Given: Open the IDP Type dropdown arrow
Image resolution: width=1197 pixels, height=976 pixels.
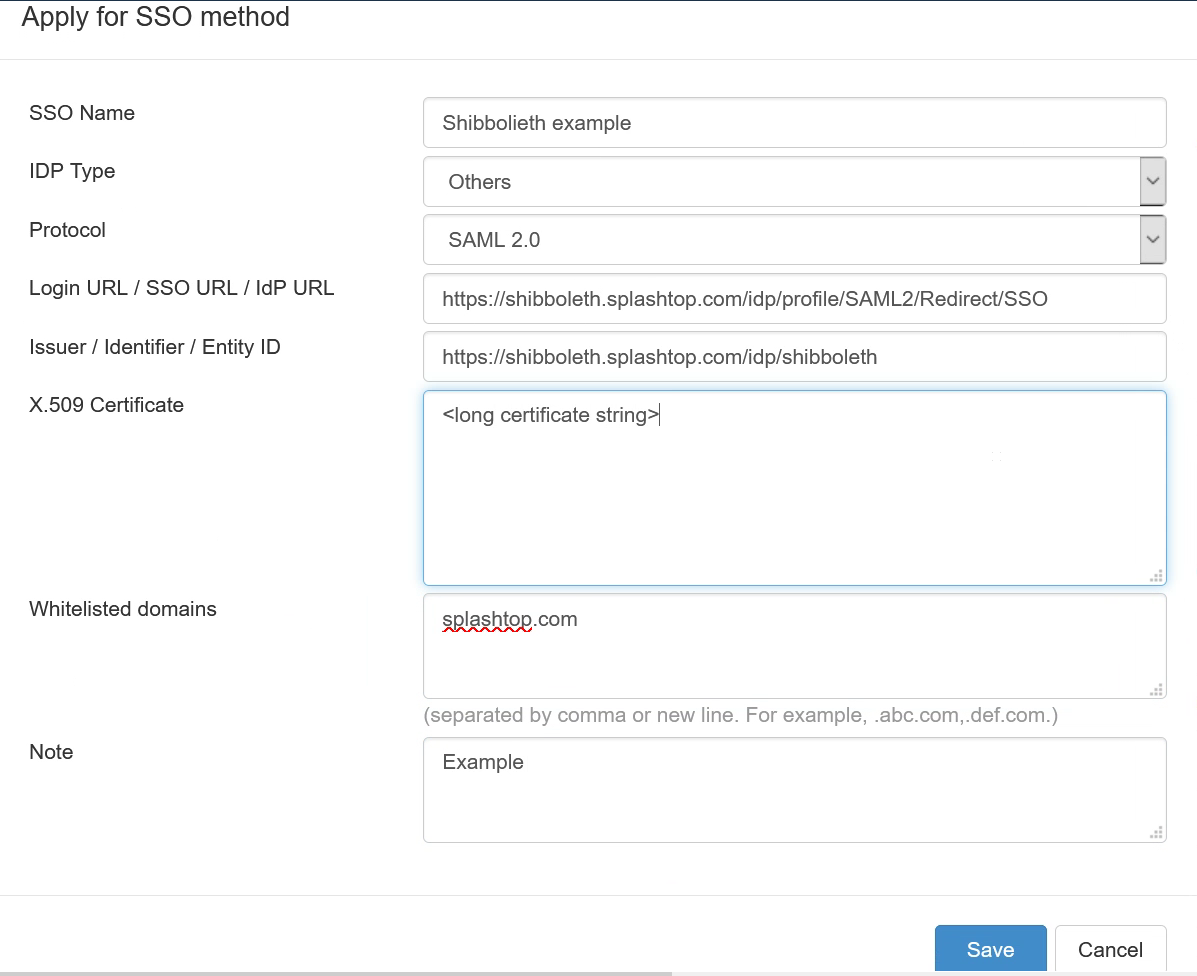Looking at the screenshot, I should (x=1153, y=182).
